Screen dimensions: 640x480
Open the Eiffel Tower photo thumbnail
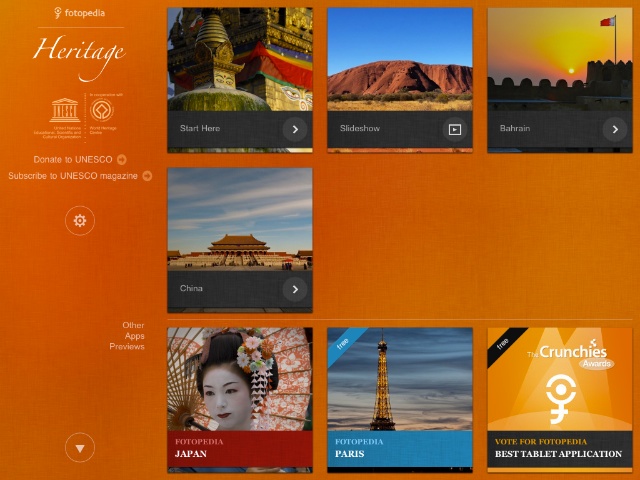point(400,379)
